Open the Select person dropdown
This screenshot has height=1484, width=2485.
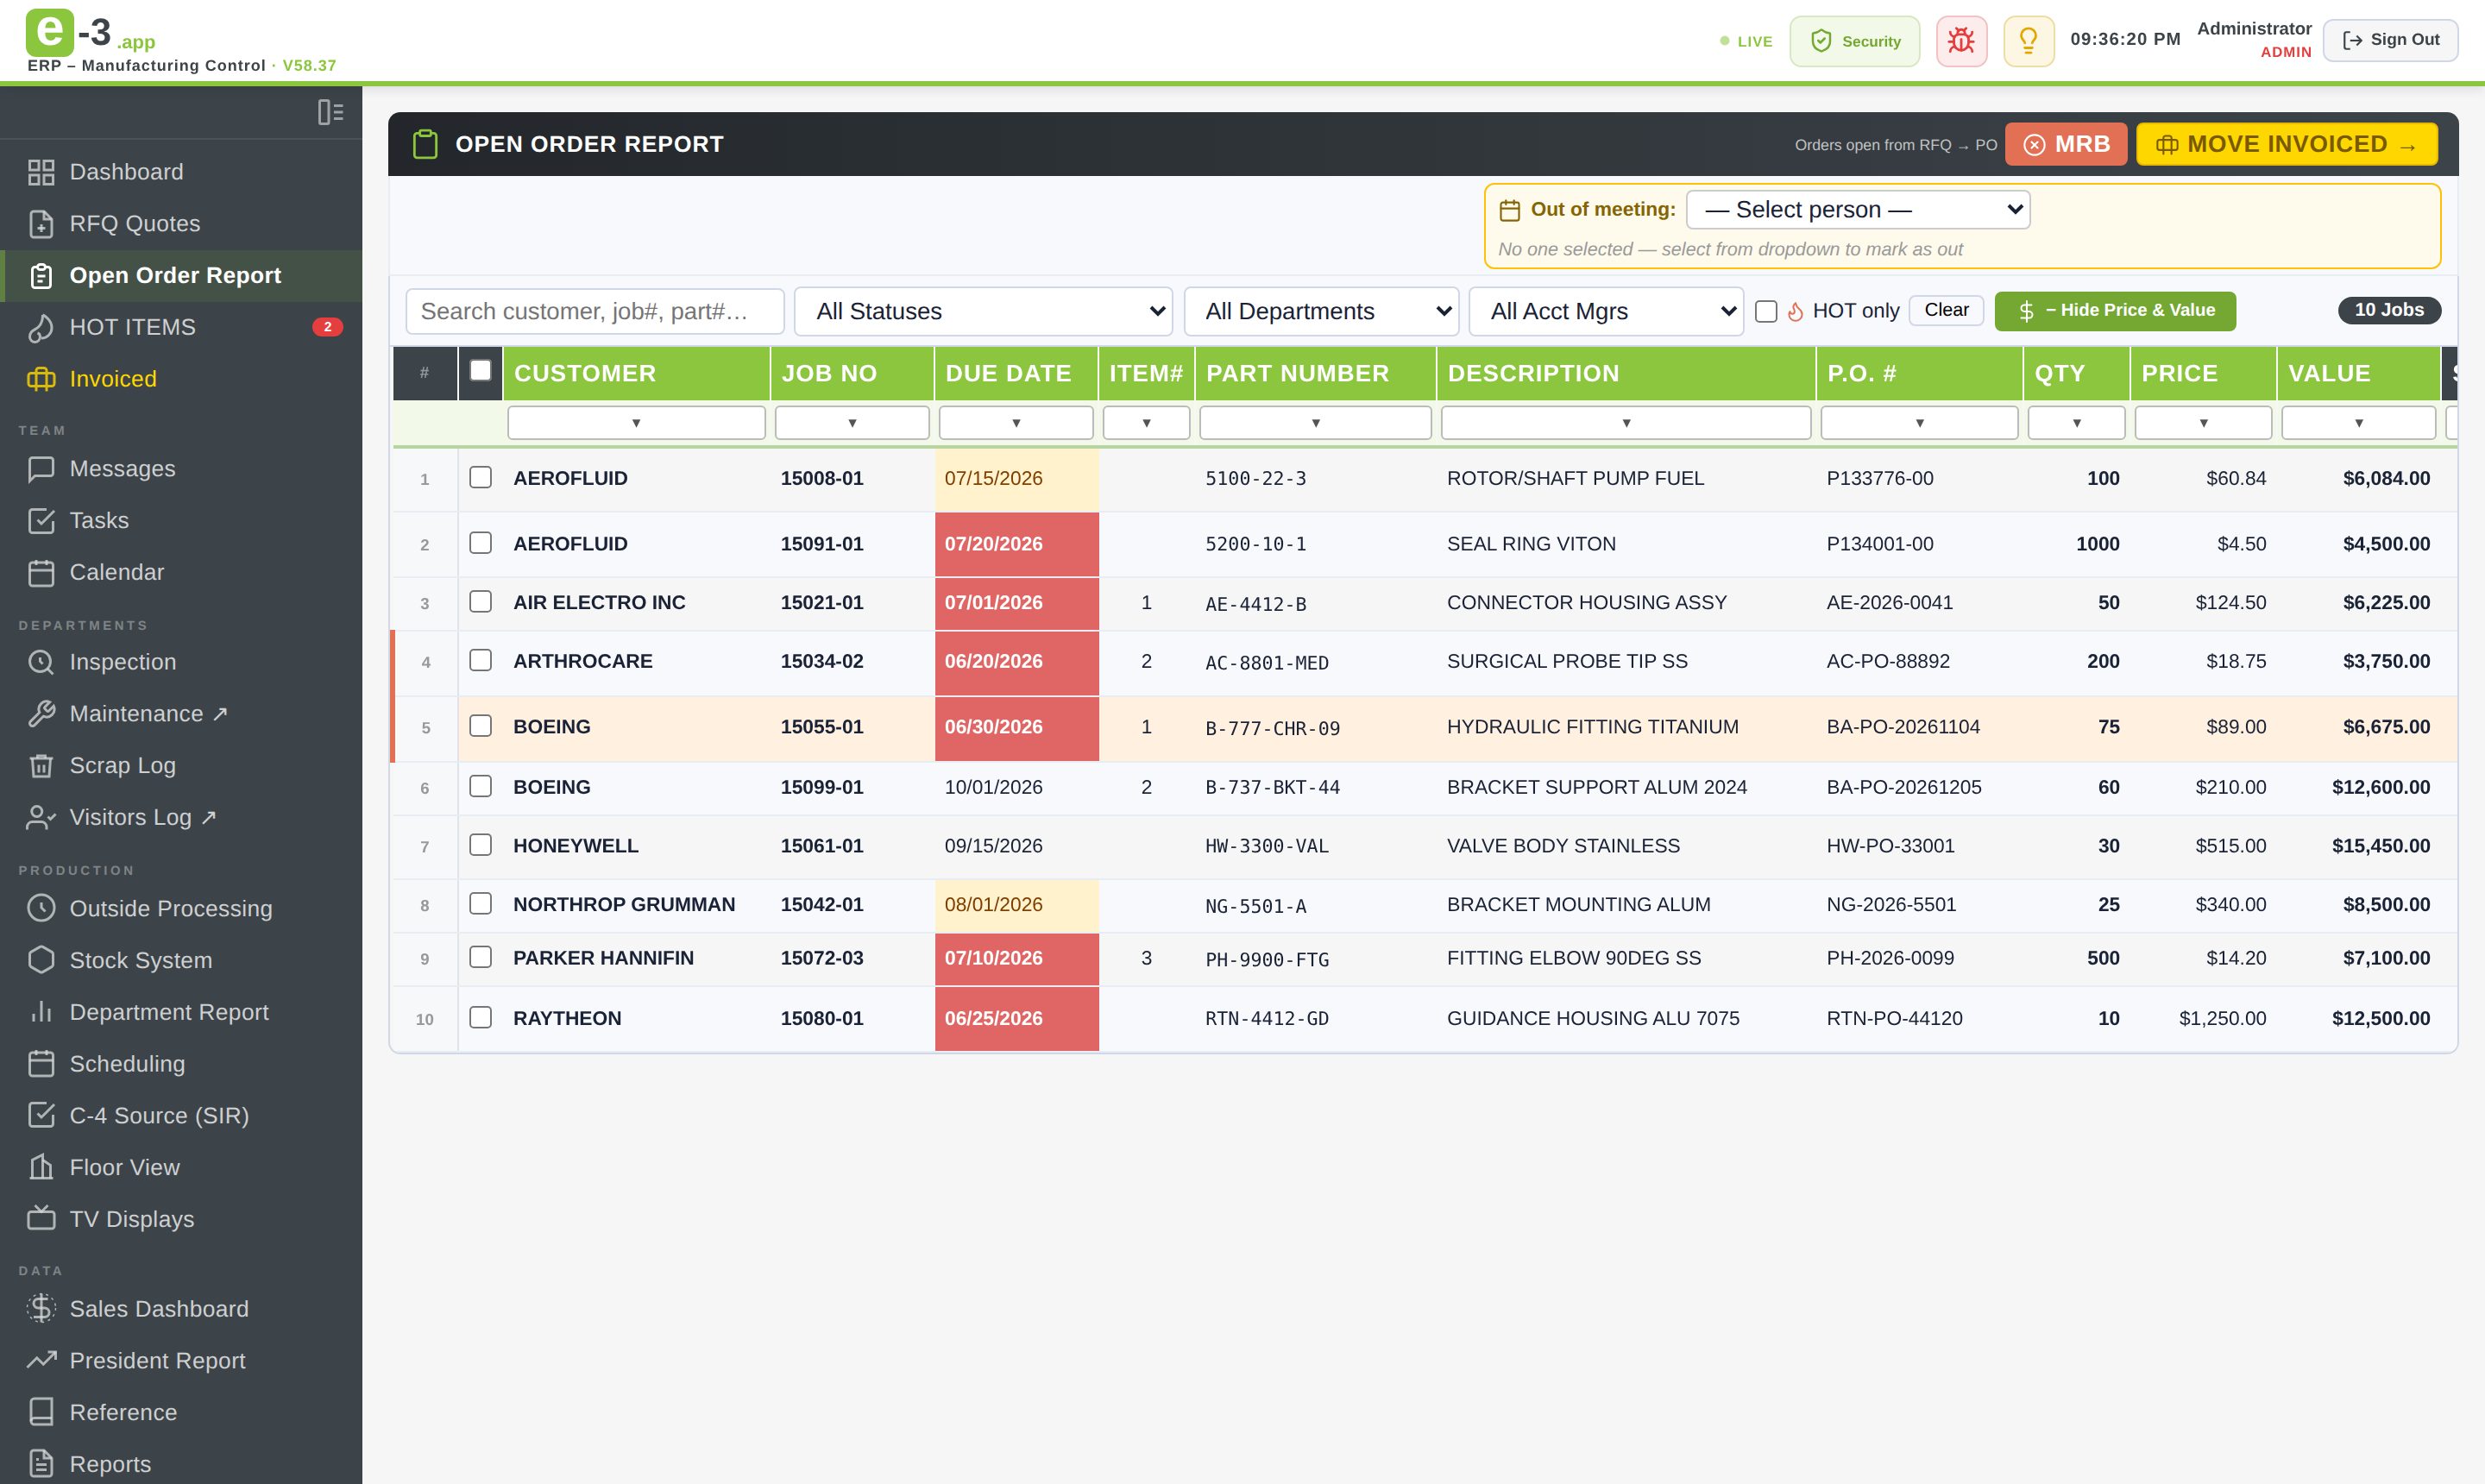tap(1858, 210)
